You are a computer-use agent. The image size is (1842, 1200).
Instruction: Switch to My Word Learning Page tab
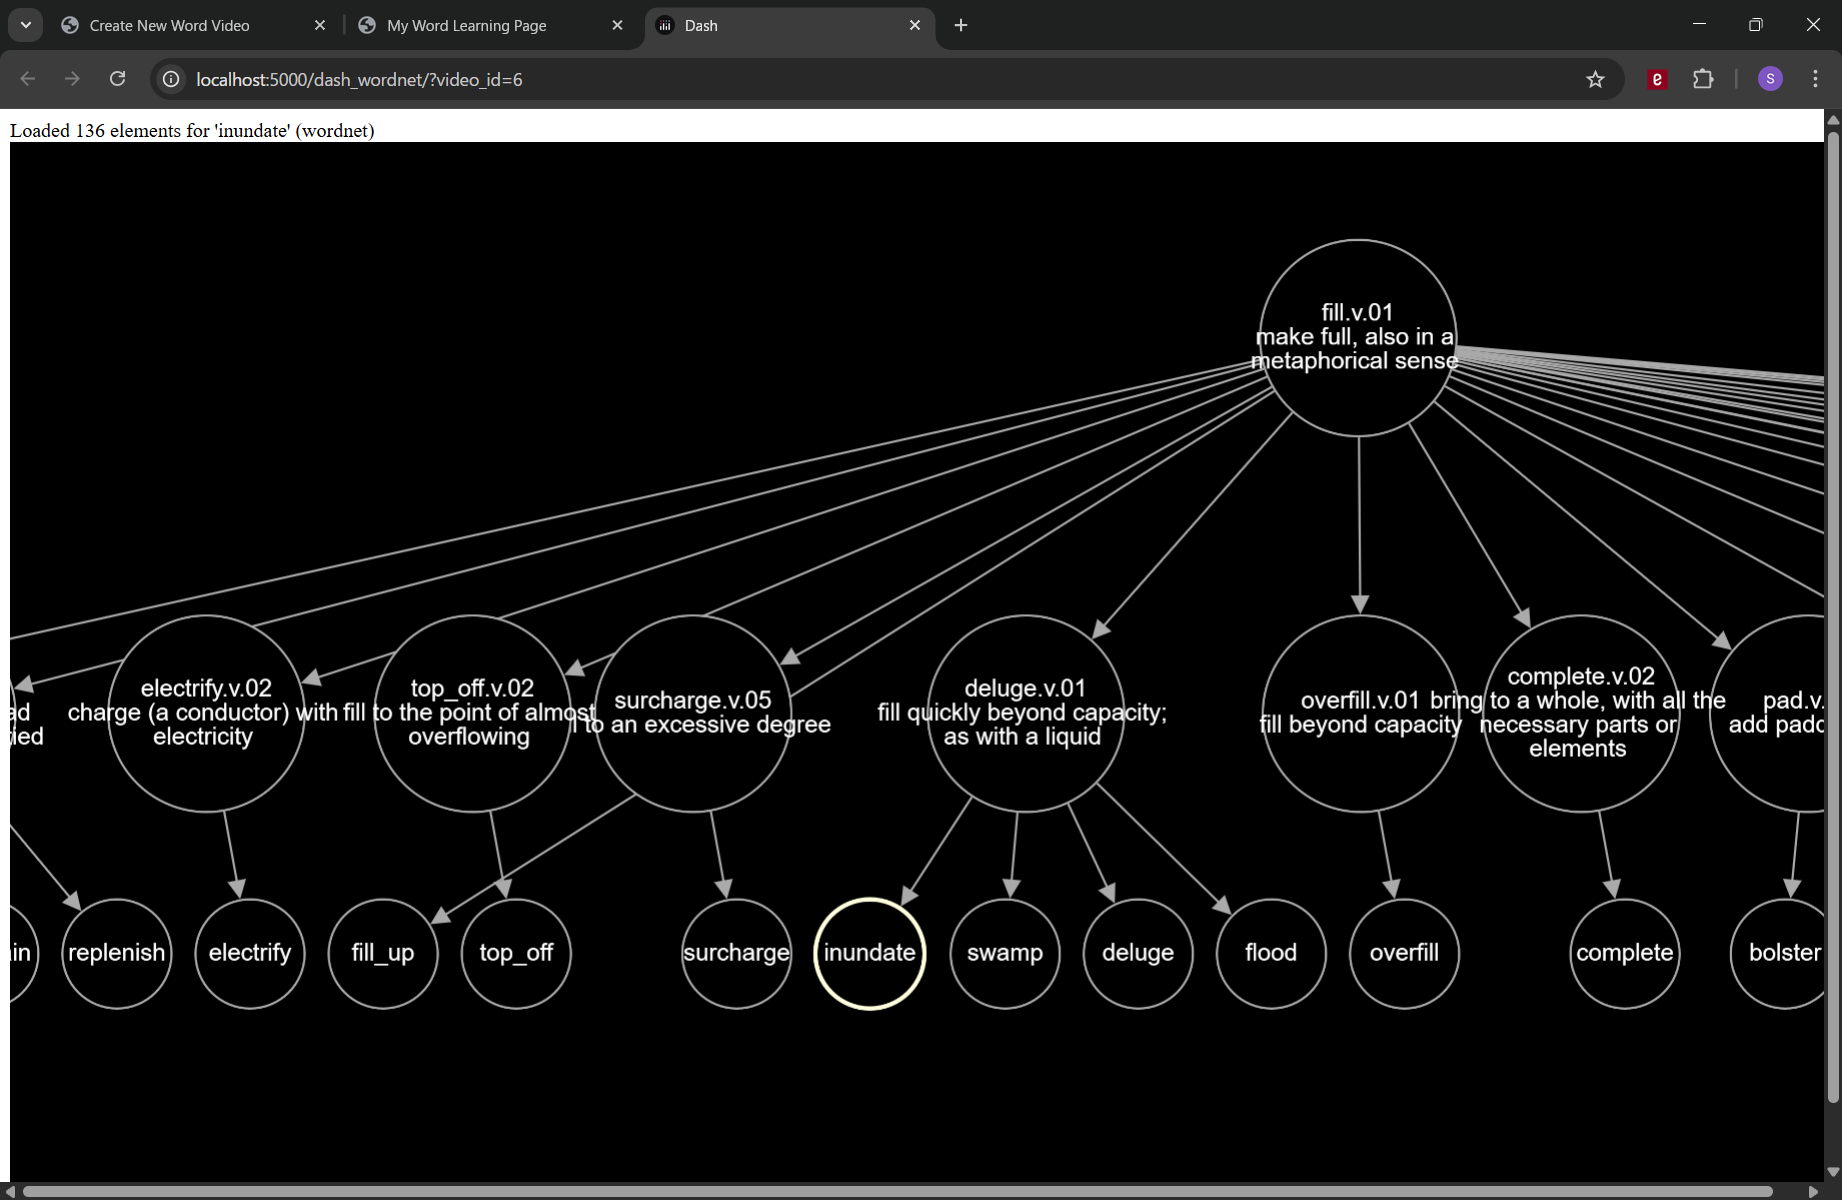[467, 25]
